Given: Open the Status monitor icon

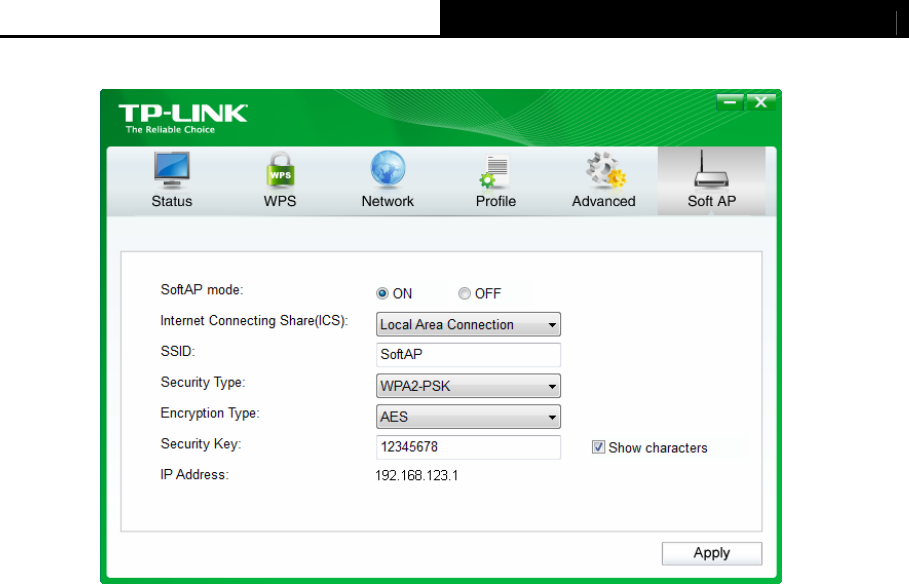Looking at the screenshot, I should tap(172, 170).
